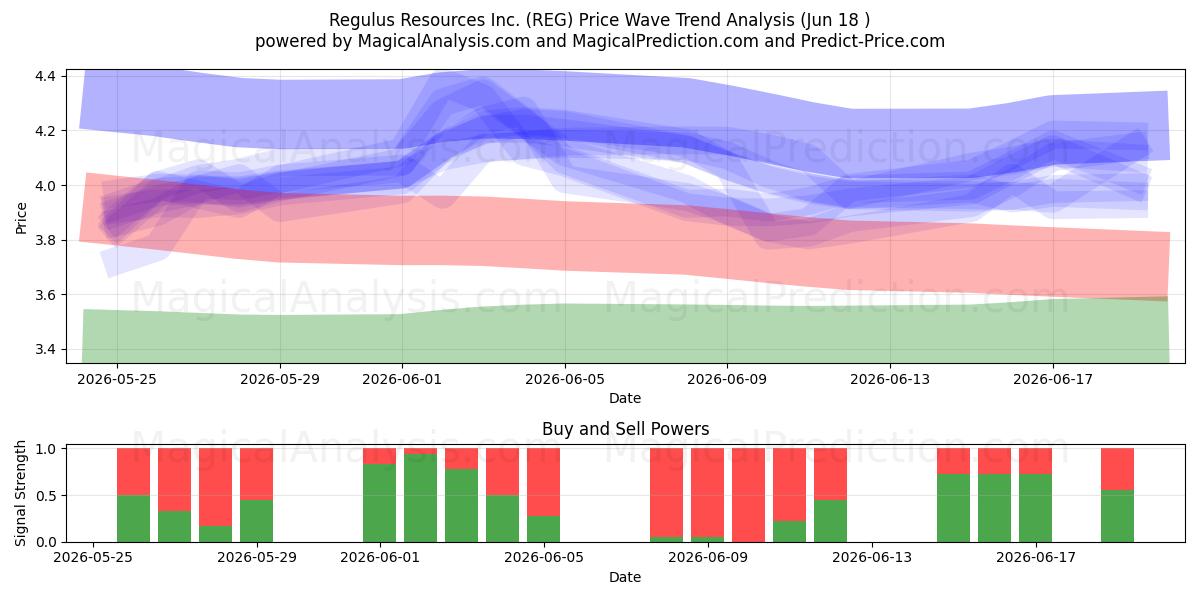Click 2026-06-09 tick on price chart axis

tap(727, 379)
